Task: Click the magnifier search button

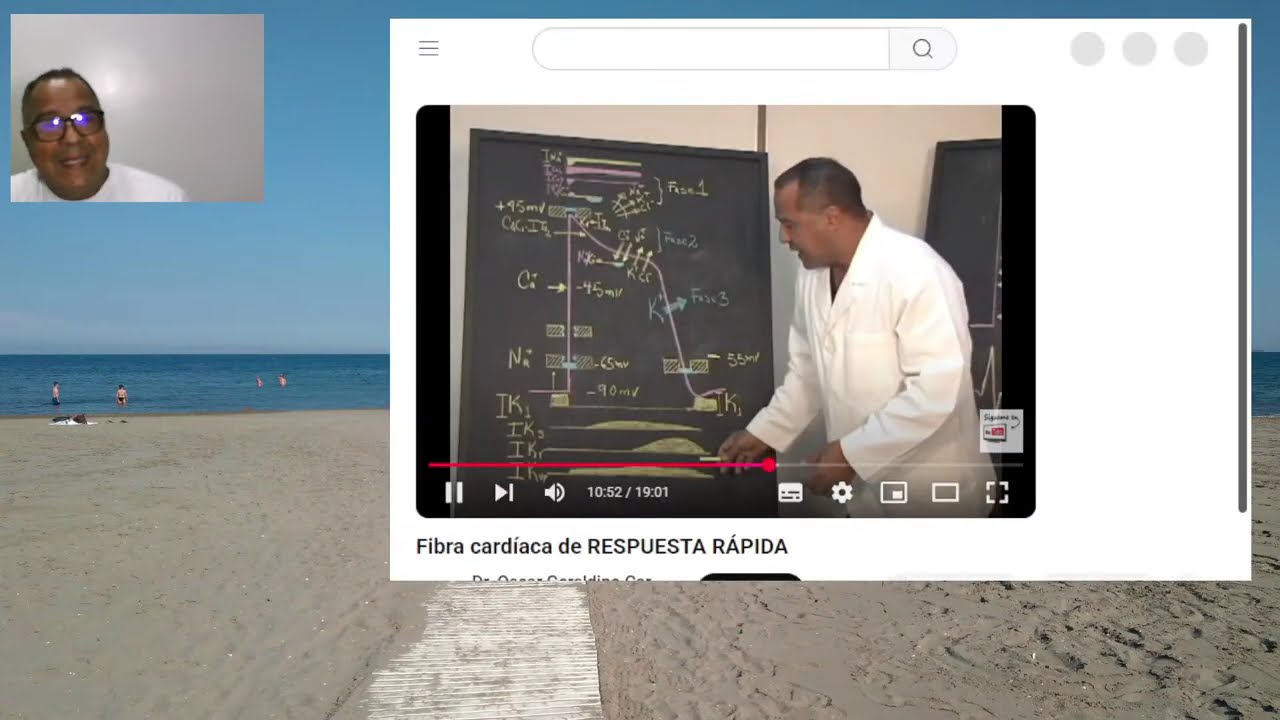Action: click(923, 48)
